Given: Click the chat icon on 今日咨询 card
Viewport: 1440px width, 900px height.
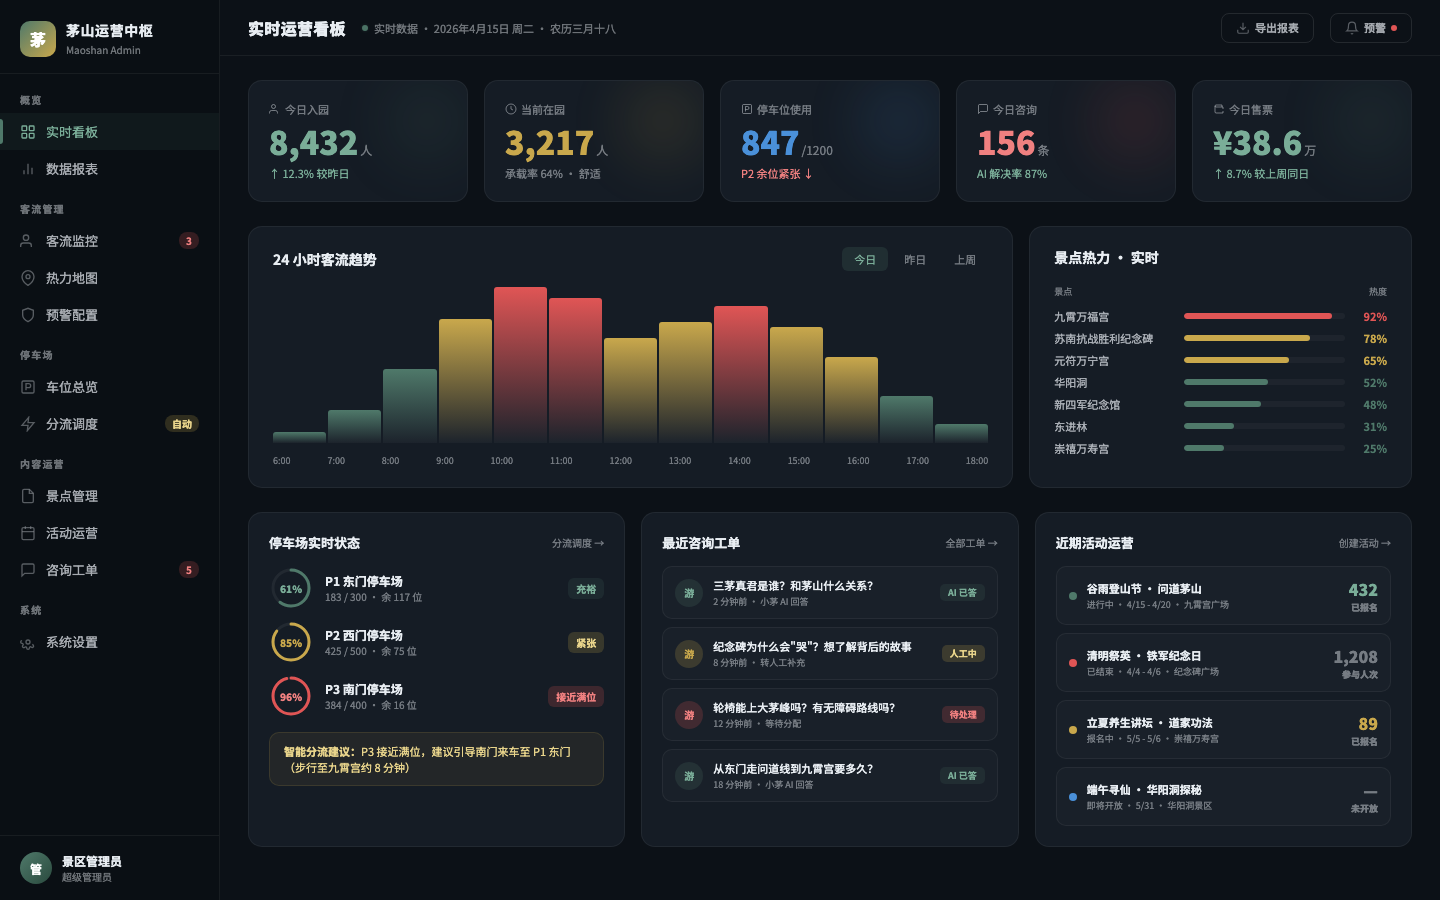Looking at the screenshot, I should [983, 109].
